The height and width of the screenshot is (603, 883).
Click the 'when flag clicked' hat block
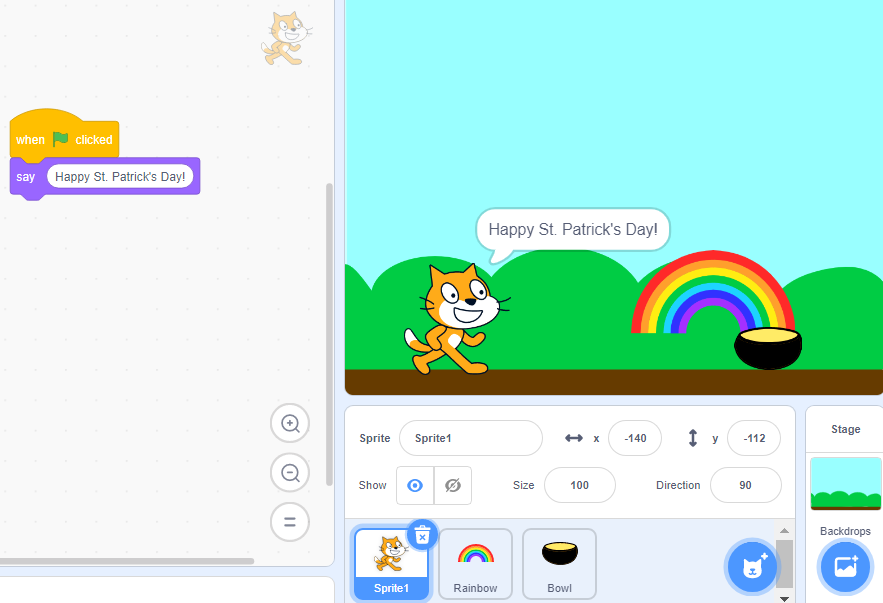tap(64, 134)
